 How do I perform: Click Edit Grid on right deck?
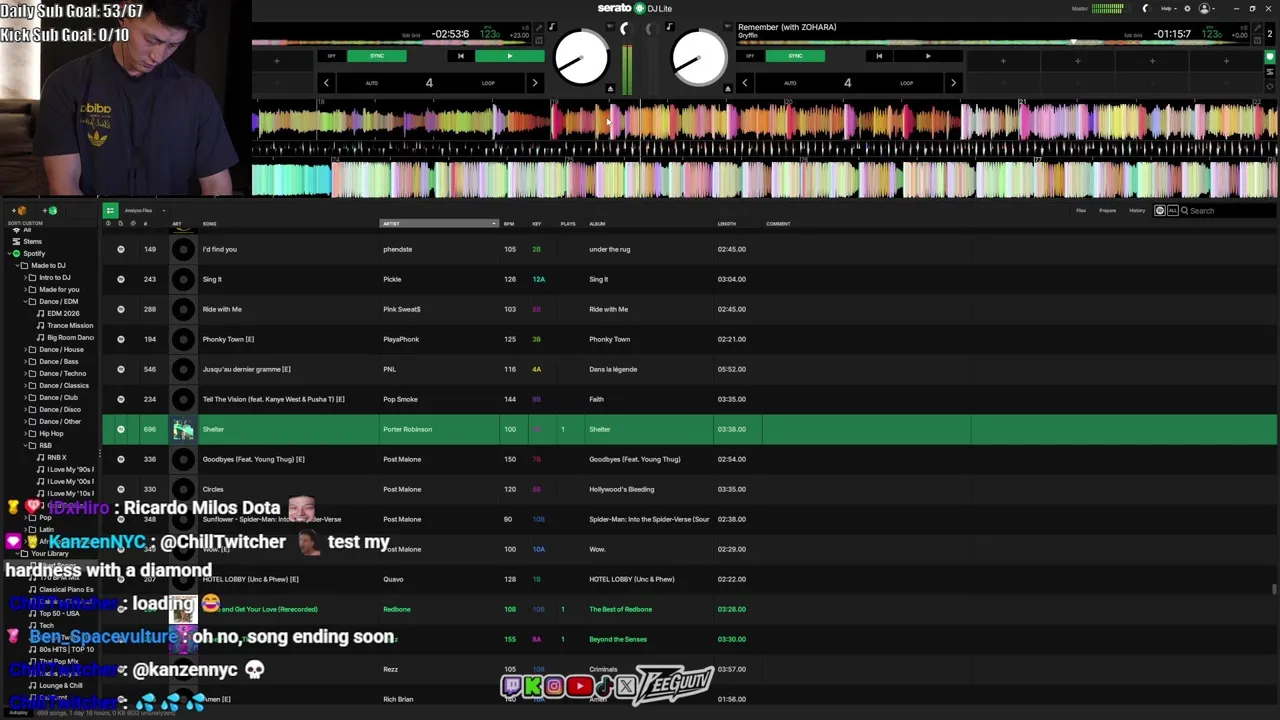tap(1133, 35)
